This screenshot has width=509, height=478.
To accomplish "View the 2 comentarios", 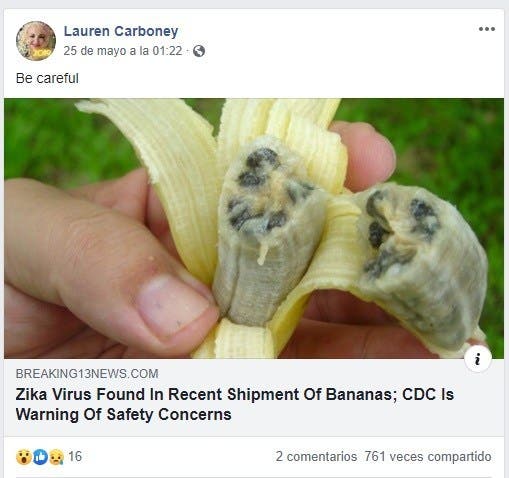I will [316, 456].
